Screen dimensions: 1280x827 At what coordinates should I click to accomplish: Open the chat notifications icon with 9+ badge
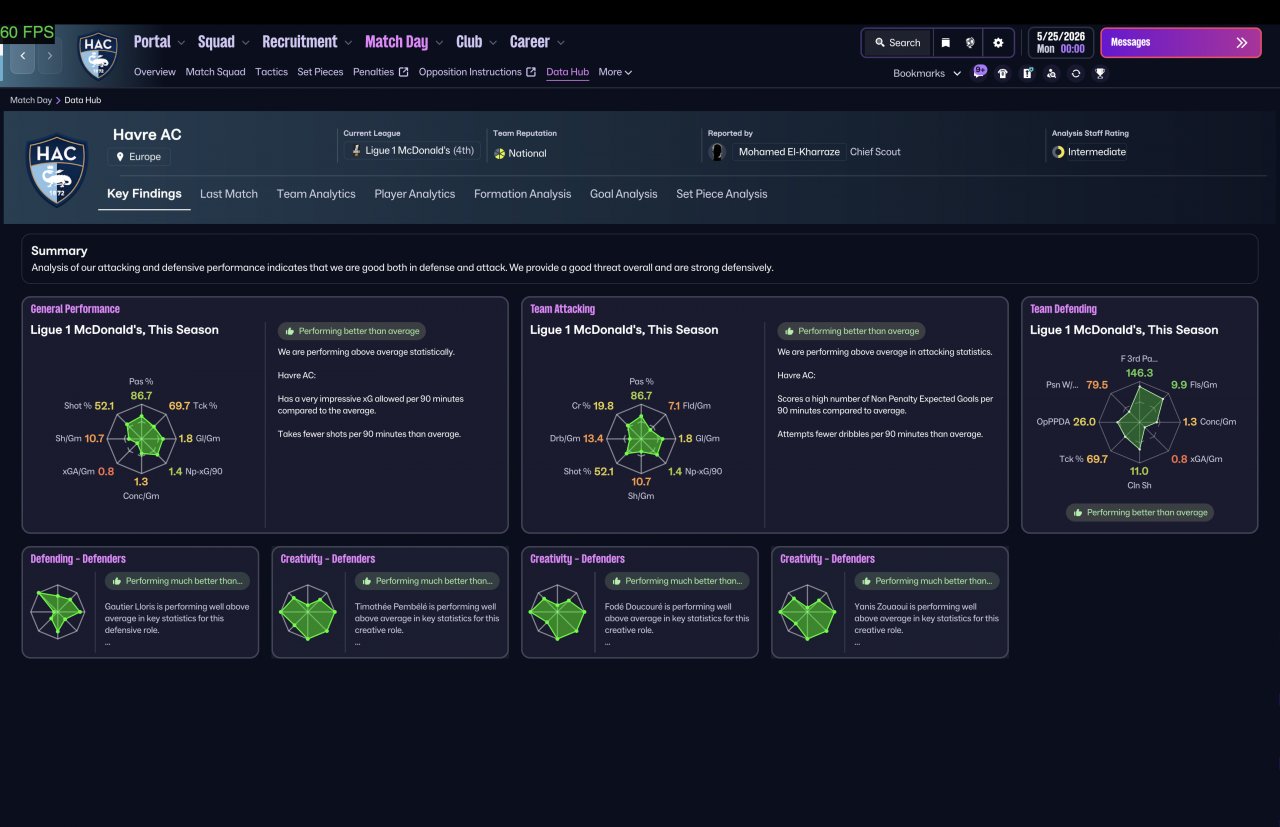979,72
